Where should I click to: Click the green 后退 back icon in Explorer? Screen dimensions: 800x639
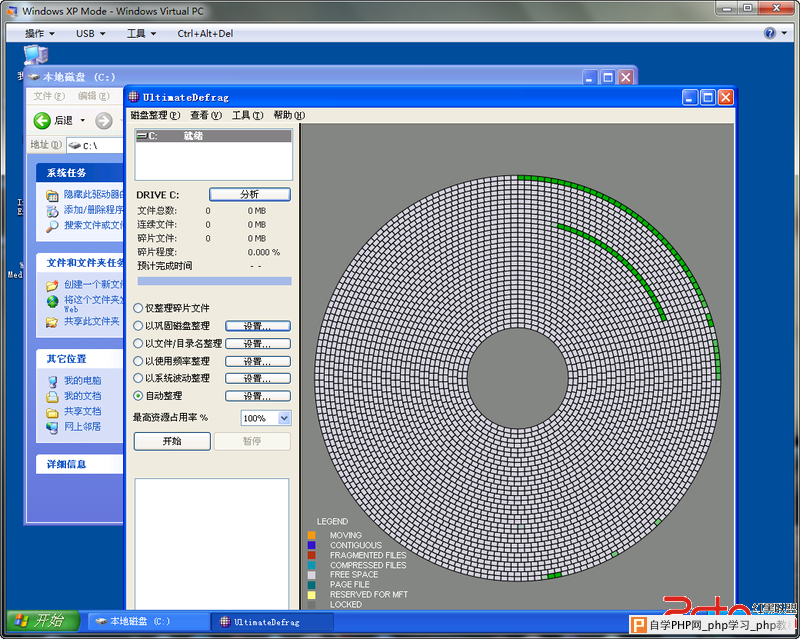tap(42, 121)
